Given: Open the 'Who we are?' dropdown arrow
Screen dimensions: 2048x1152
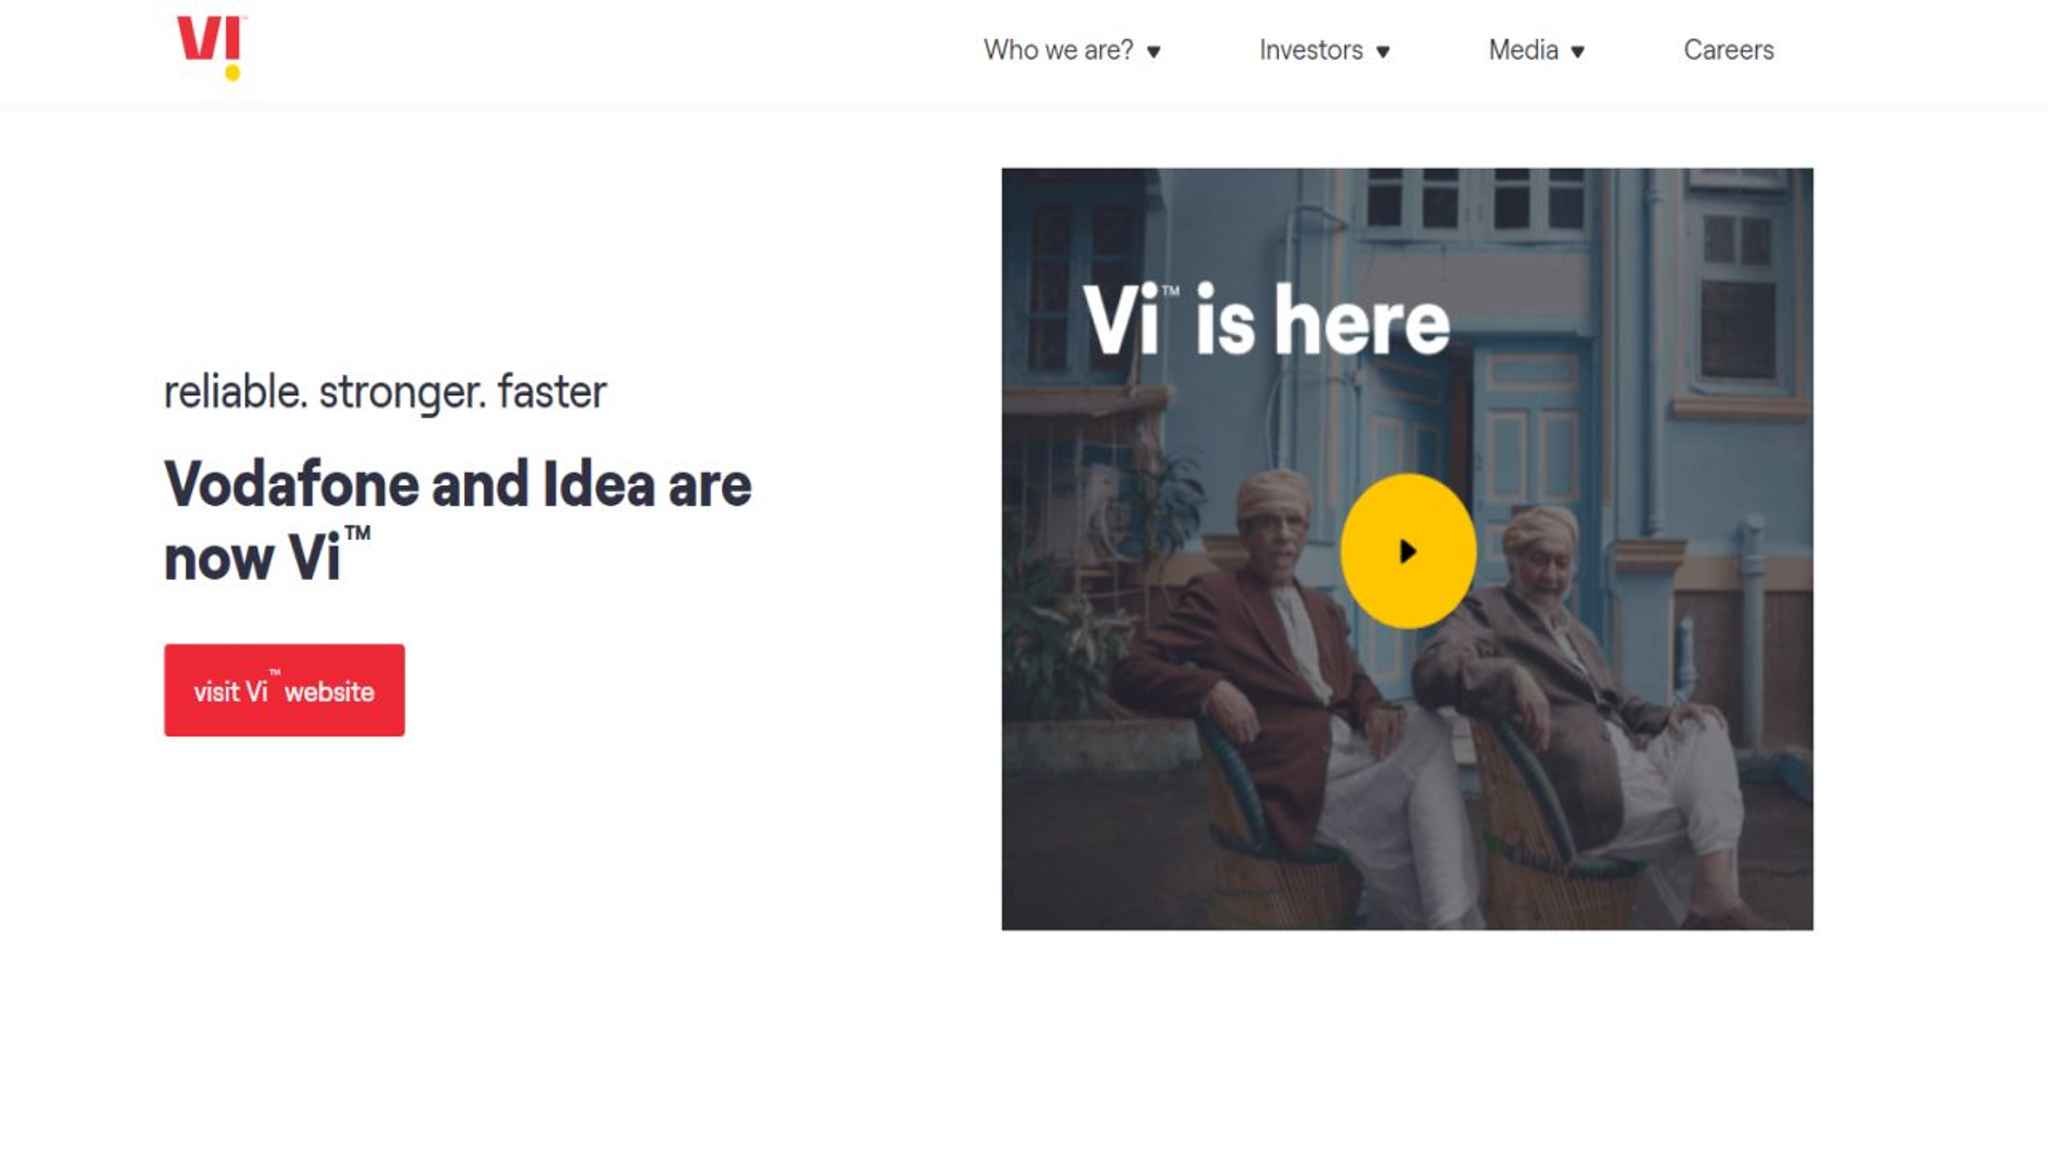Looking at the screenshot, I should (1157, 51).
